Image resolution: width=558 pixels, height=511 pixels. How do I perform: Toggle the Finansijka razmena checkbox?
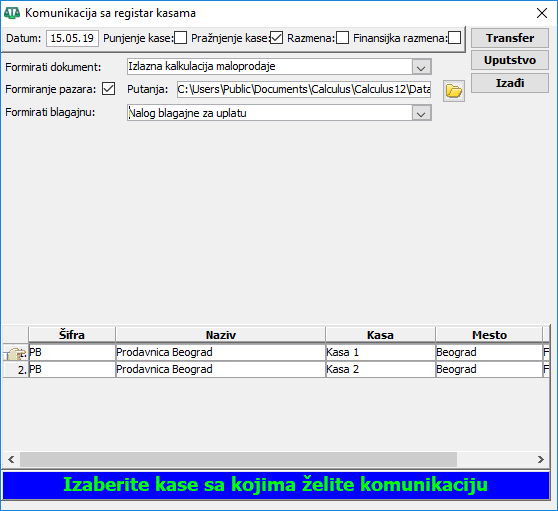pos(454,38)
